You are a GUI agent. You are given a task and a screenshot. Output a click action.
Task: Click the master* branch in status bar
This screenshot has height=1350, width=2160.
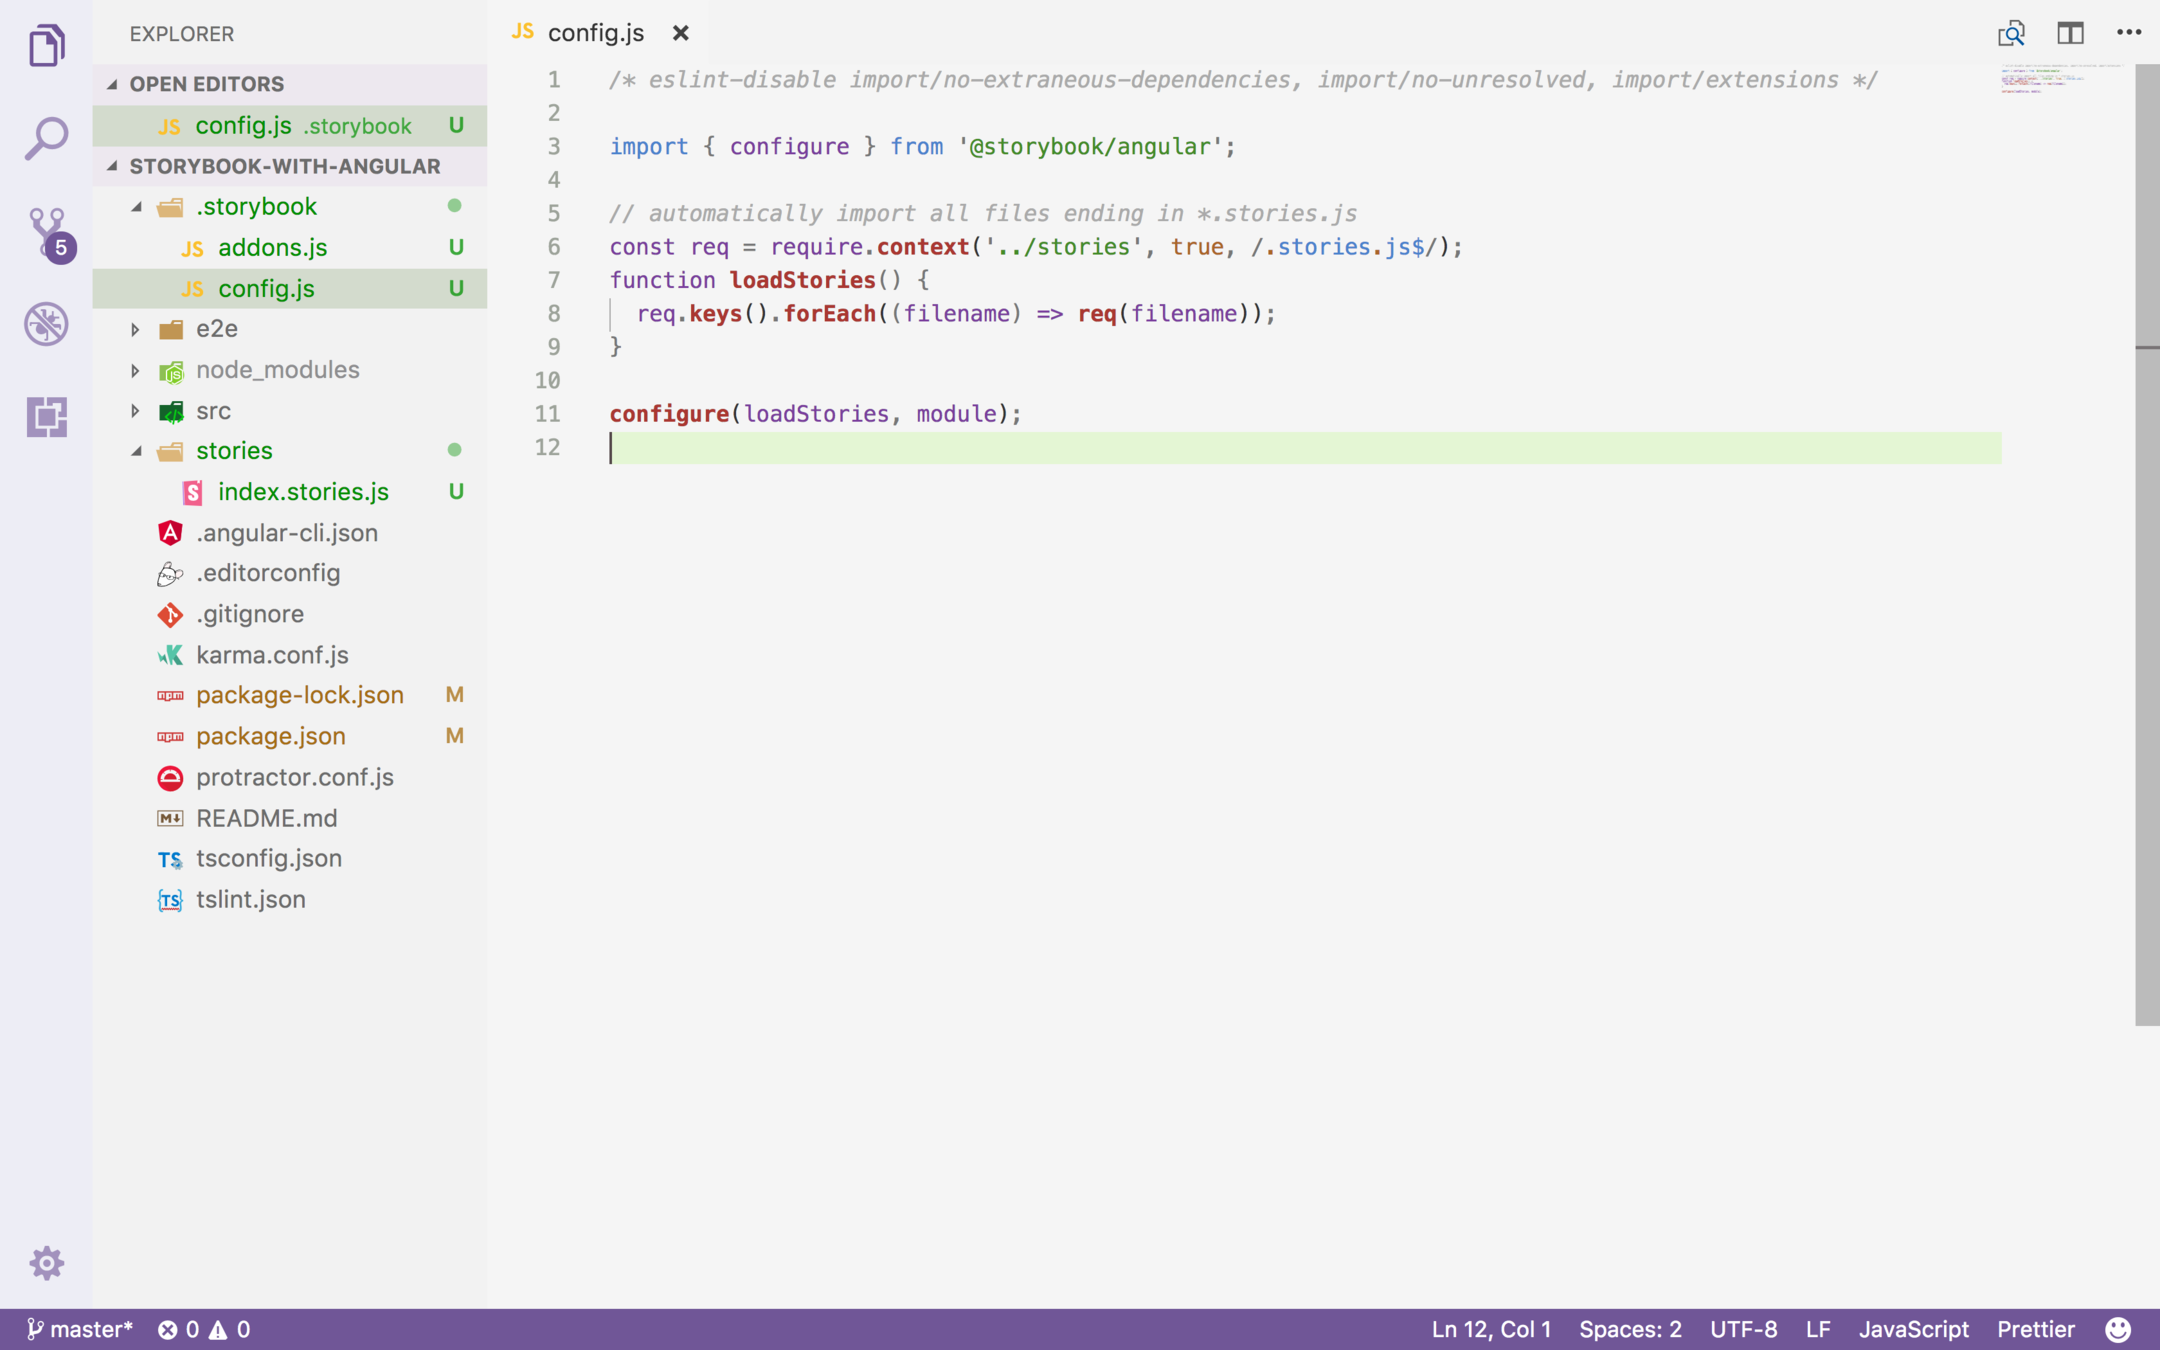click(x=80, y=1329)
